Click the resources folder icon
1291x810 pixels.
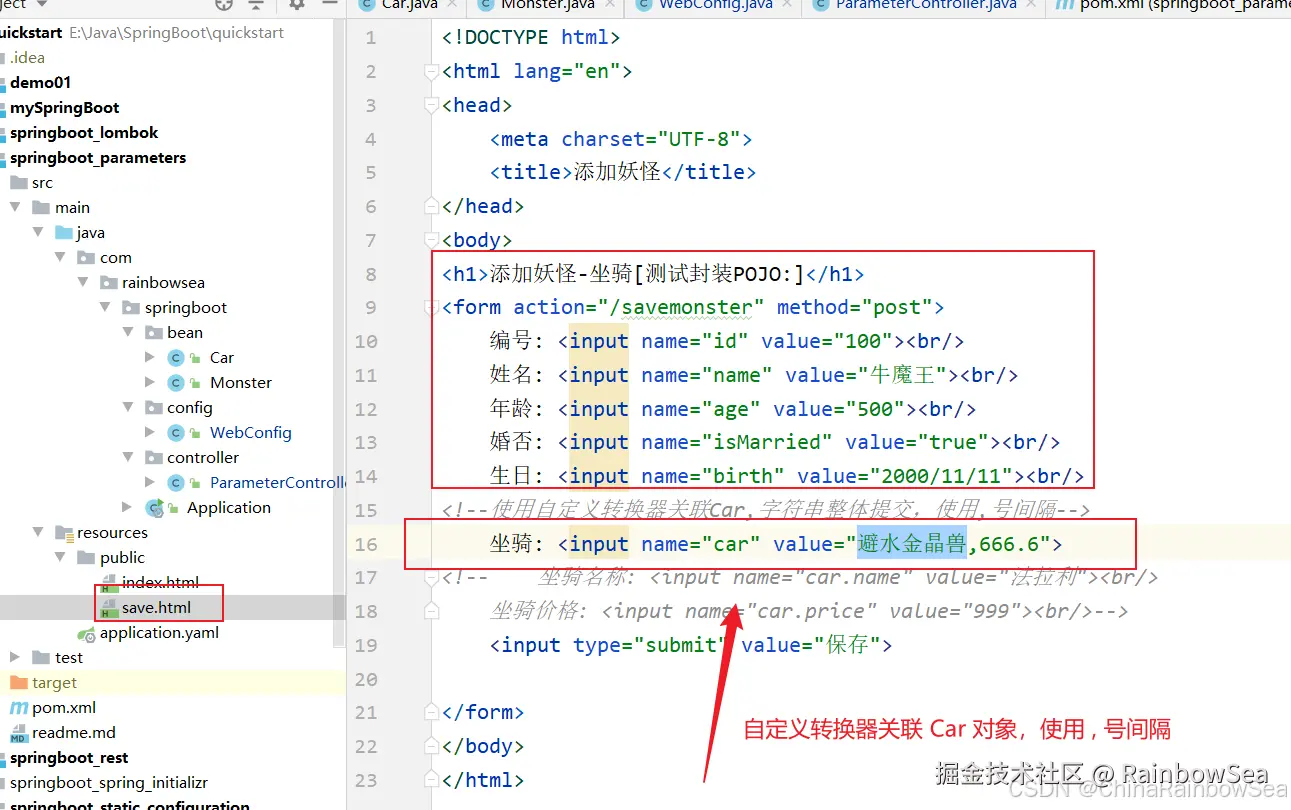[64, 533]
